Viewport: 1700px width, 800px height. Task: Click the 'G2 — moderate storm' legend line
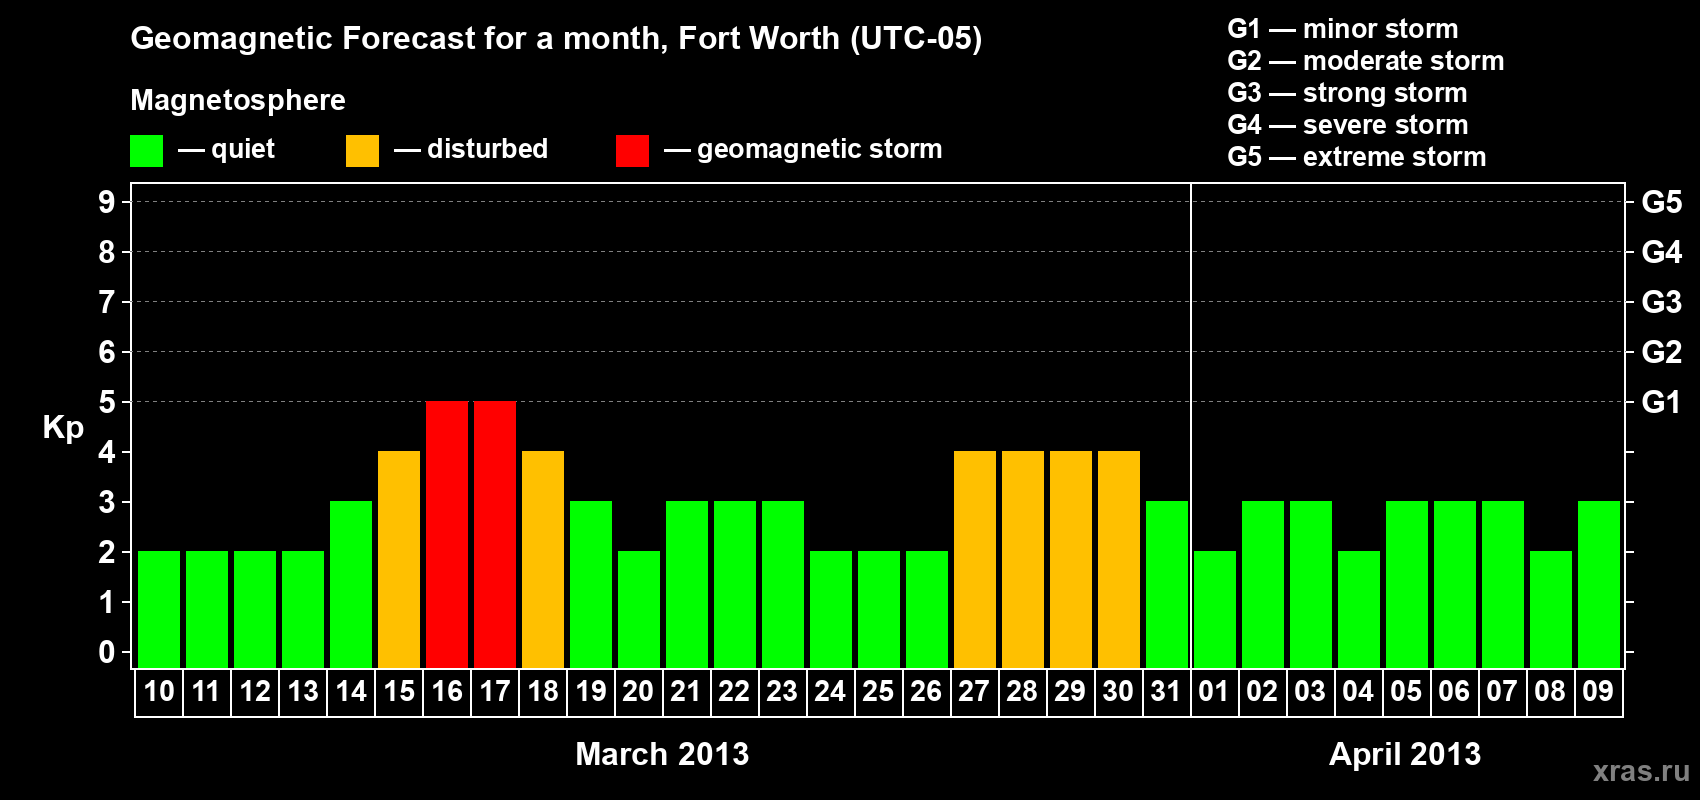coord(1366,61)
